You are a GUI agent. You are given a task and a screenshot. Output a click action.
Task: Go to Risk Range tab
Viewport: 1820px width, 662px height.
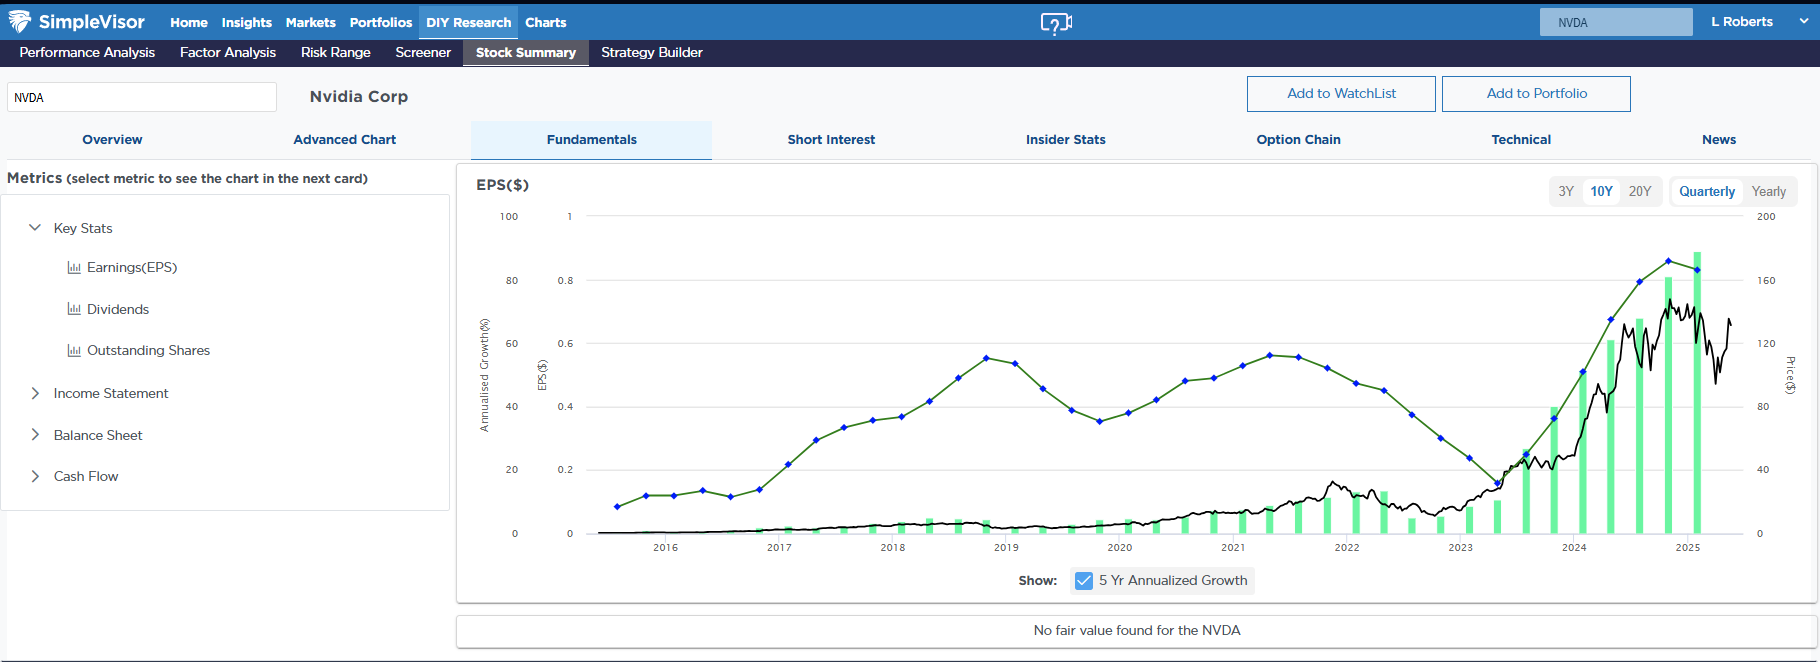tap(336, 52)
